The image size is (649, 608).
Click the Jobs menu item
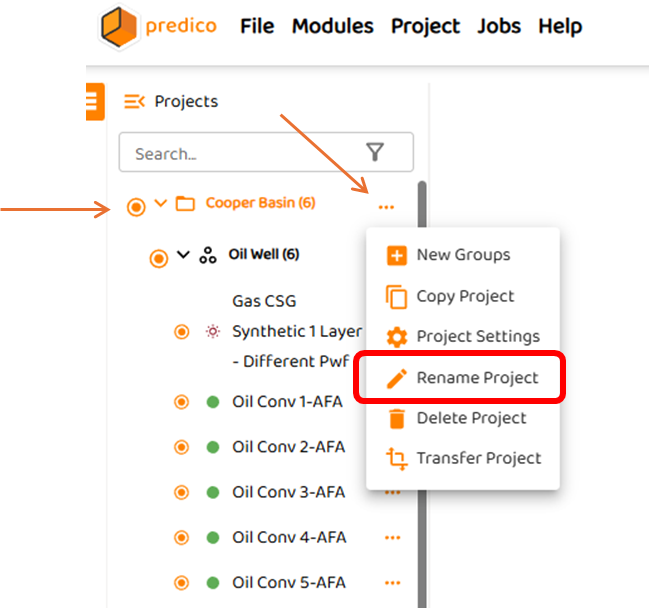tap(498, 26)
